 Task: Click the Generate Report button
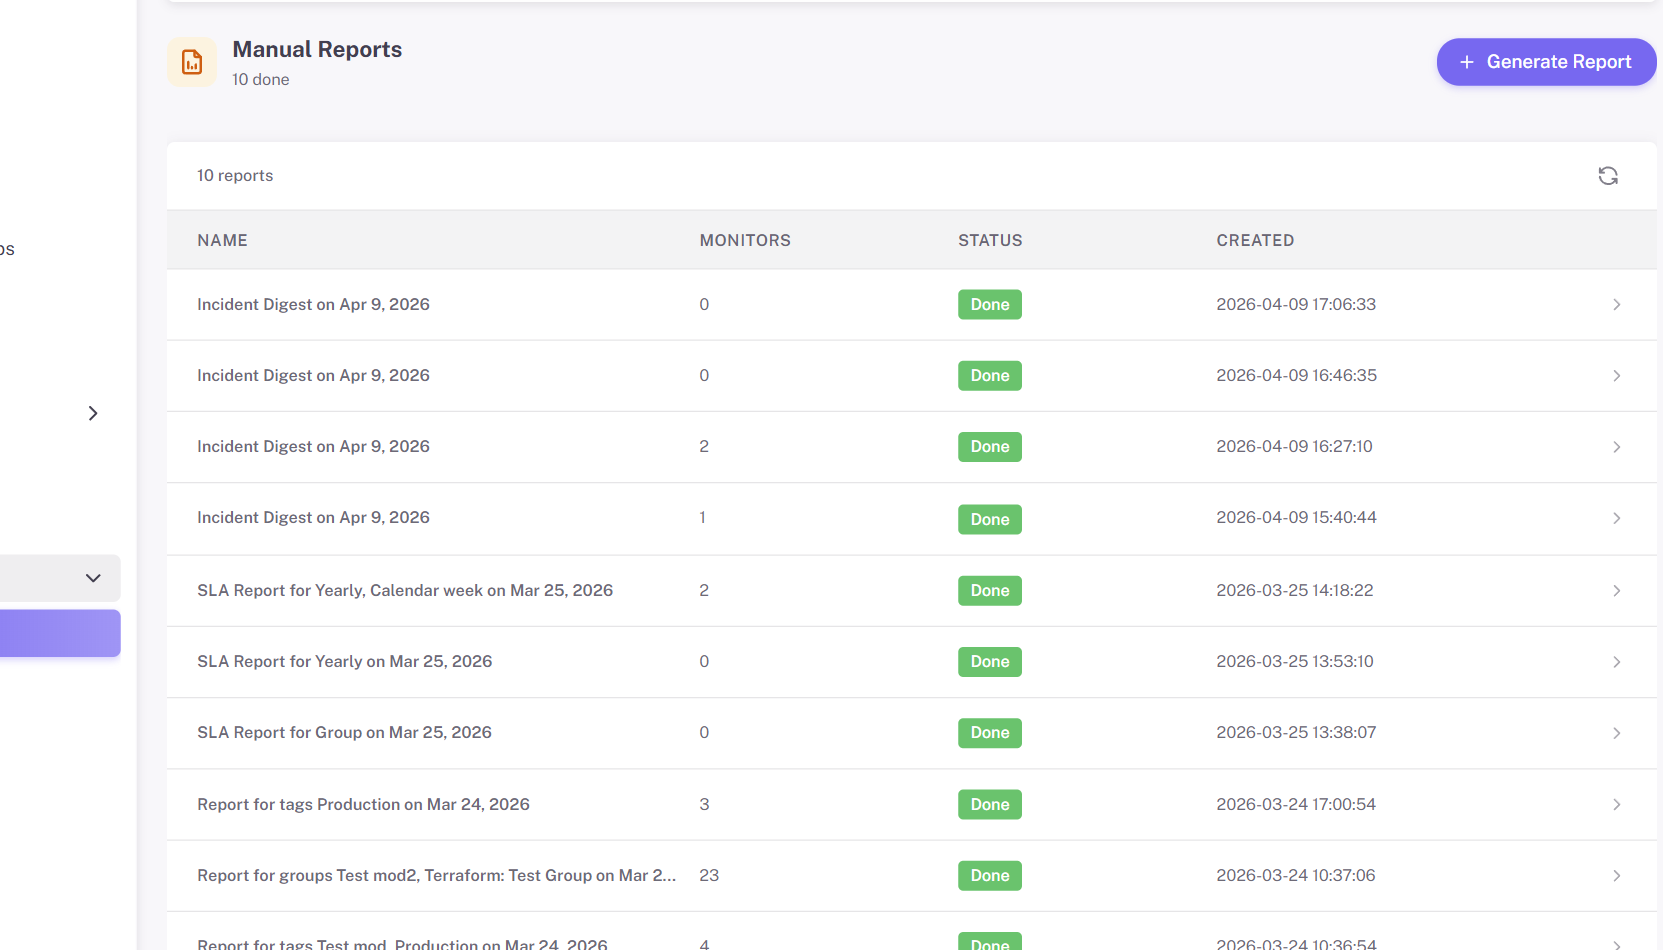pos(1545,62)
